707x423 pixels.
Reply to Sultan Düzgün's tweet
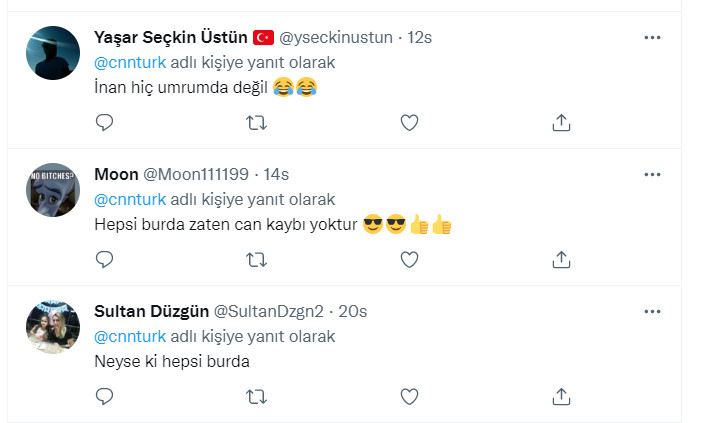pyautogui.click(x=105, y=396)
